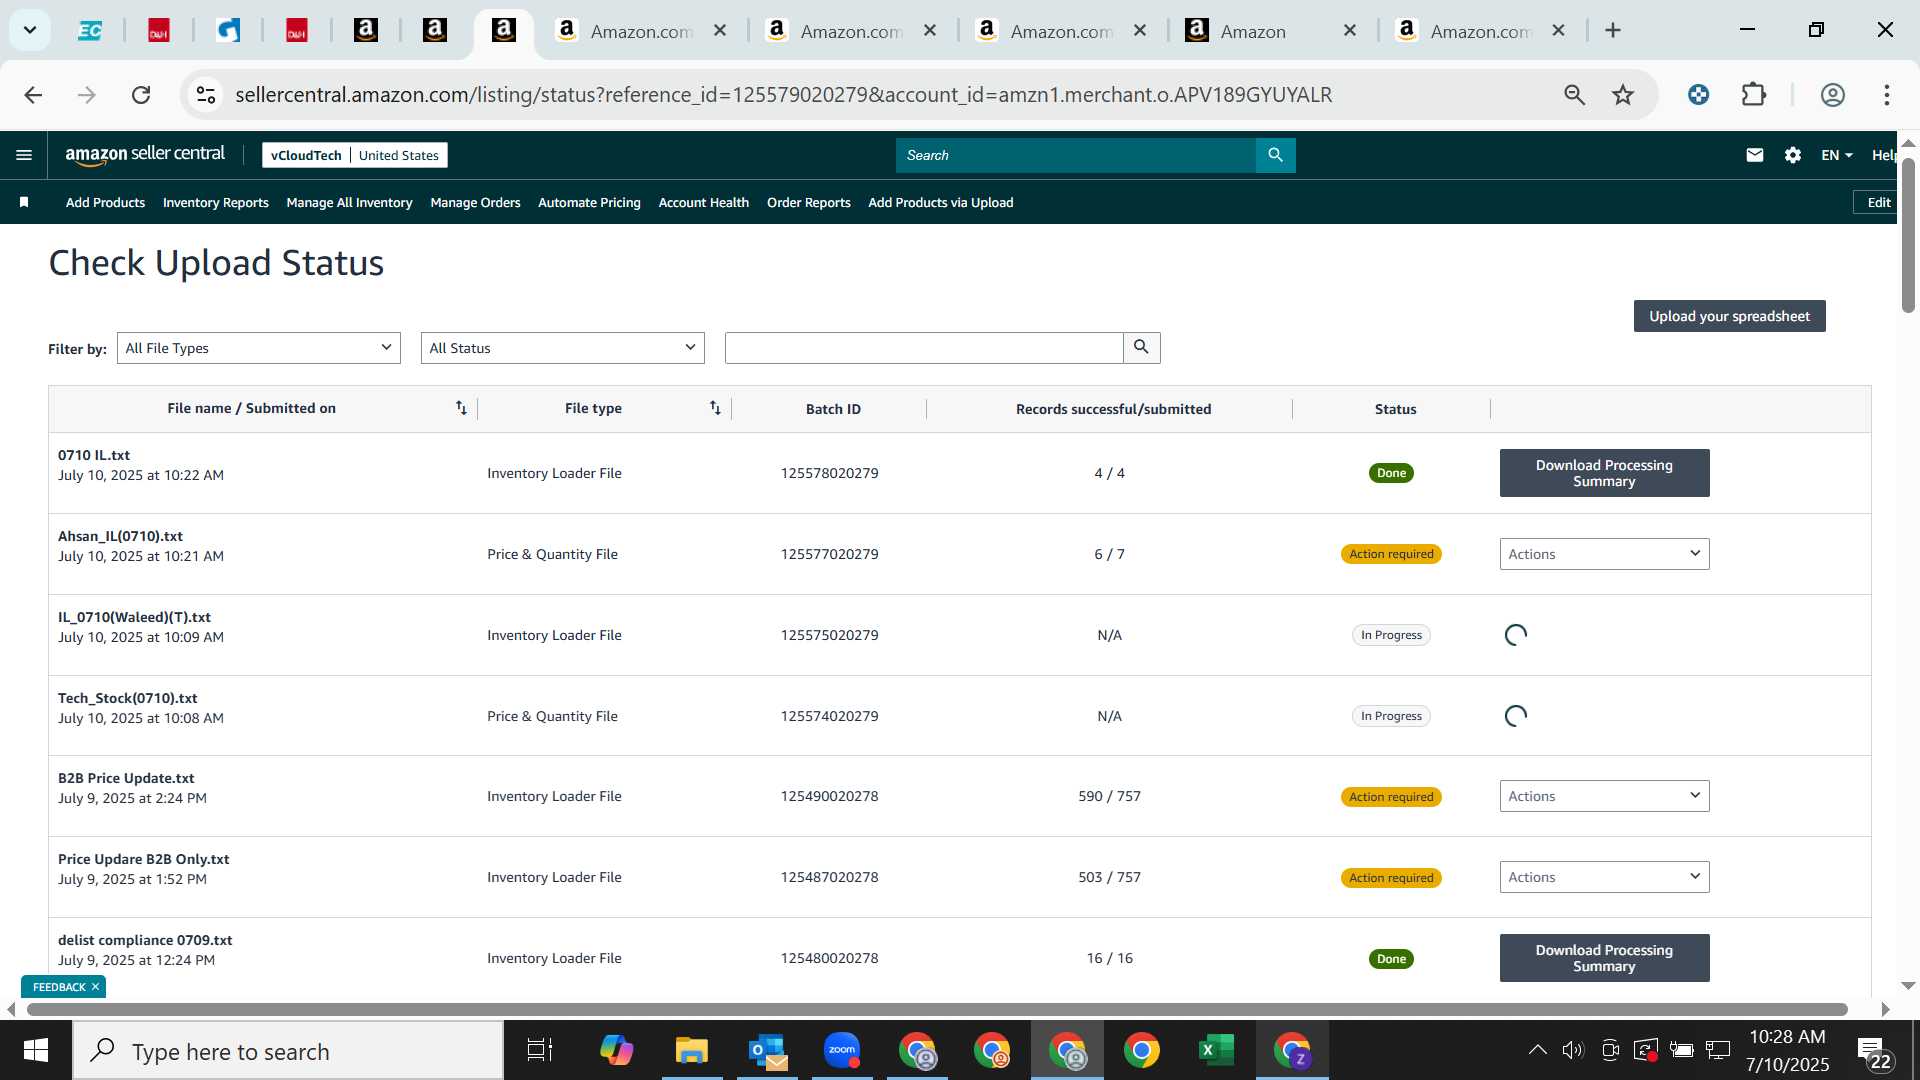Click the vertical page scrollbar thumb

tap(1908, 235)
